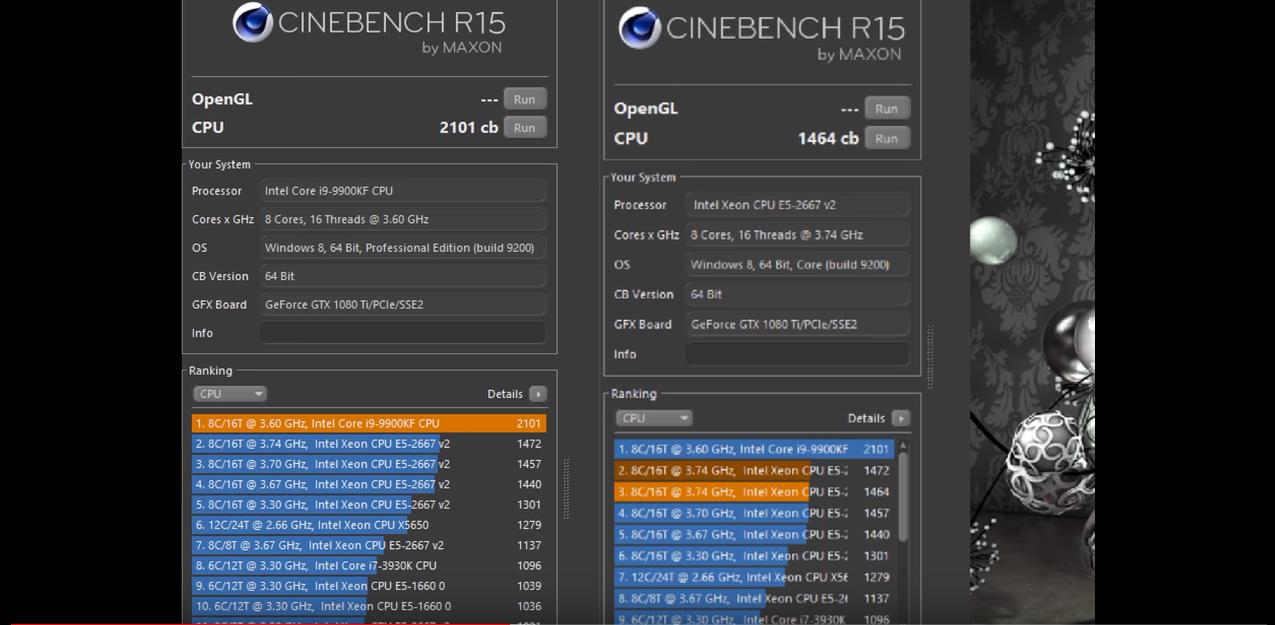Select left window row with score 1301

[369, 505]
